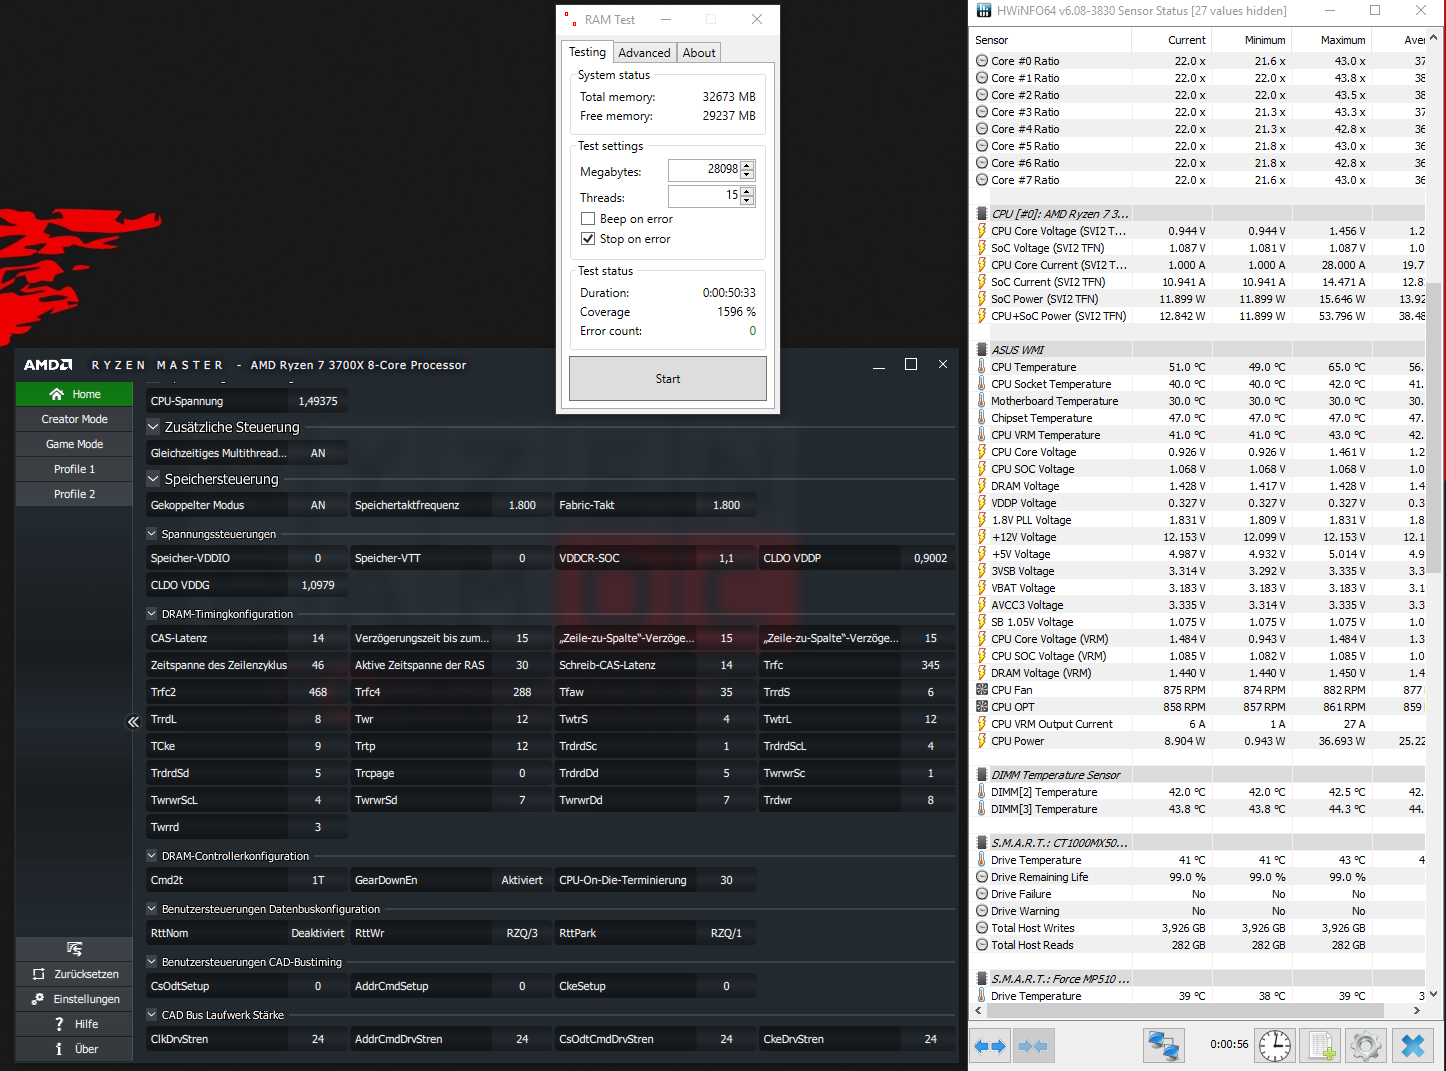
Task: Click CPU Temperature thermometer icon in ASUS WMI
Action: (x=982, y=367)
